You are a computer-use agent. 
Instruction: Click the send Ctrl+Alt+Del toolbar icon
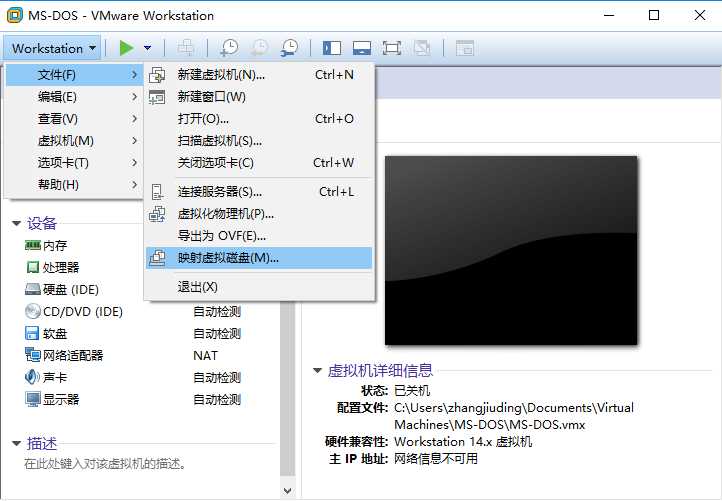click(x=186, y=48)
